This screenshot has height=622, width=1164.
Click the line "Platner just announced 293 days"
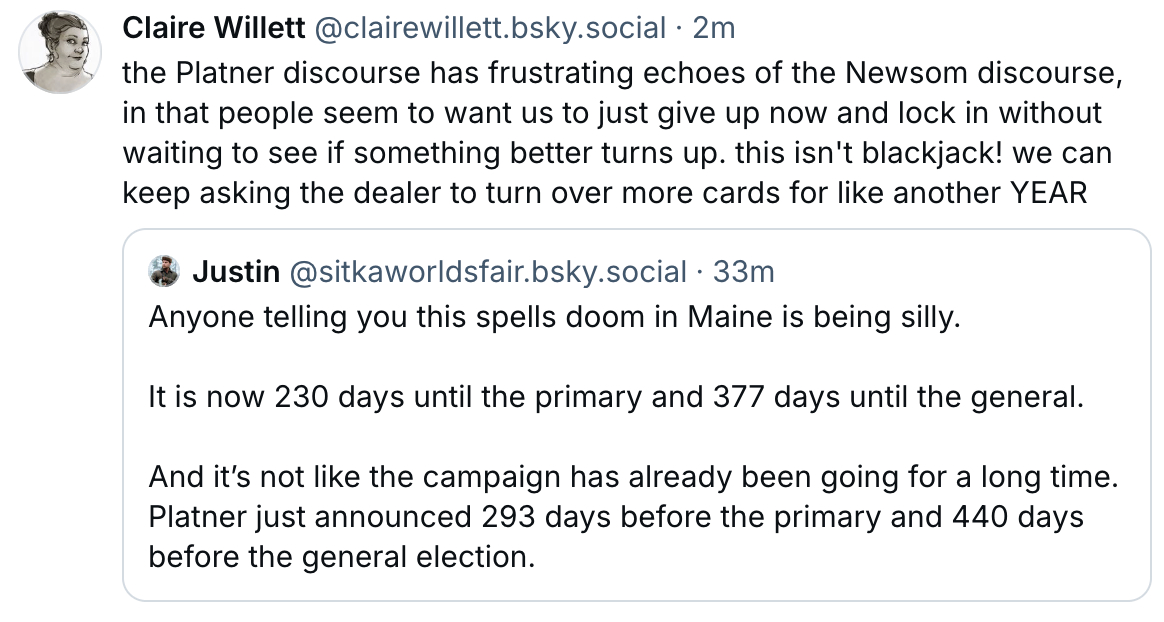[616, 517]
